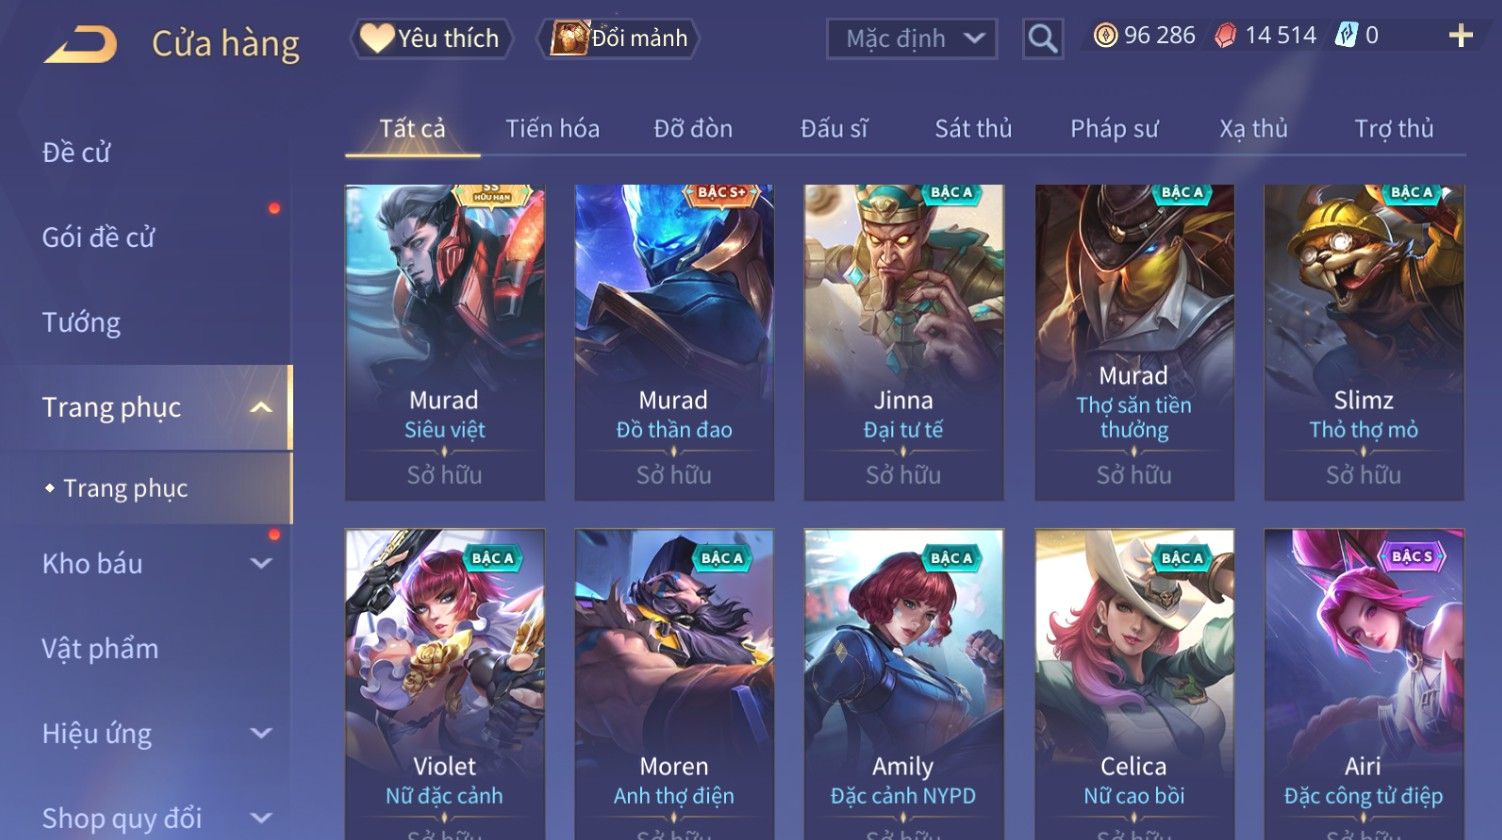Open the Tướng sidebar menu
This screenshot has width=1502, height=840.
(82, 322)
